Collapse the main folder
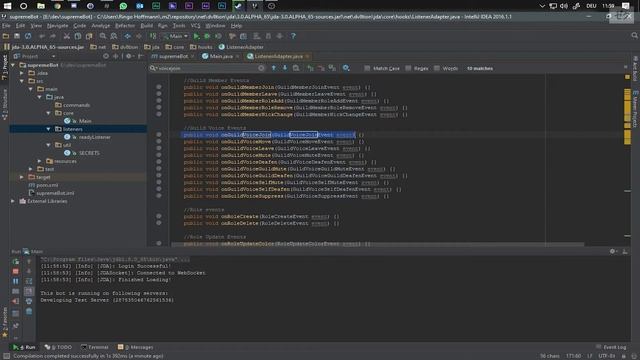Image resolution: width=640 pixels, height=360 pixels. pyautogui.click(x=31, y=89)
